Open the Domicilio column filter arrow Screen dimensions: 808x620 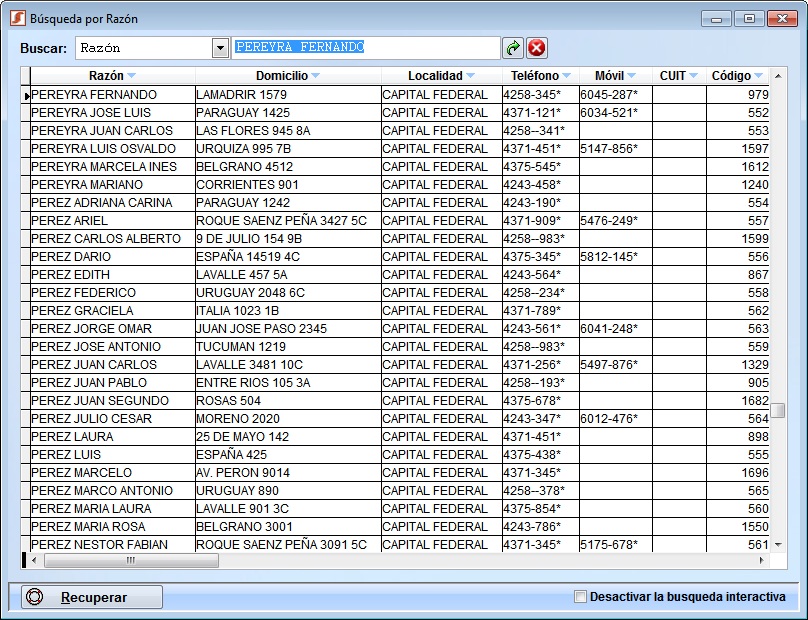click(x=315, y=76)
